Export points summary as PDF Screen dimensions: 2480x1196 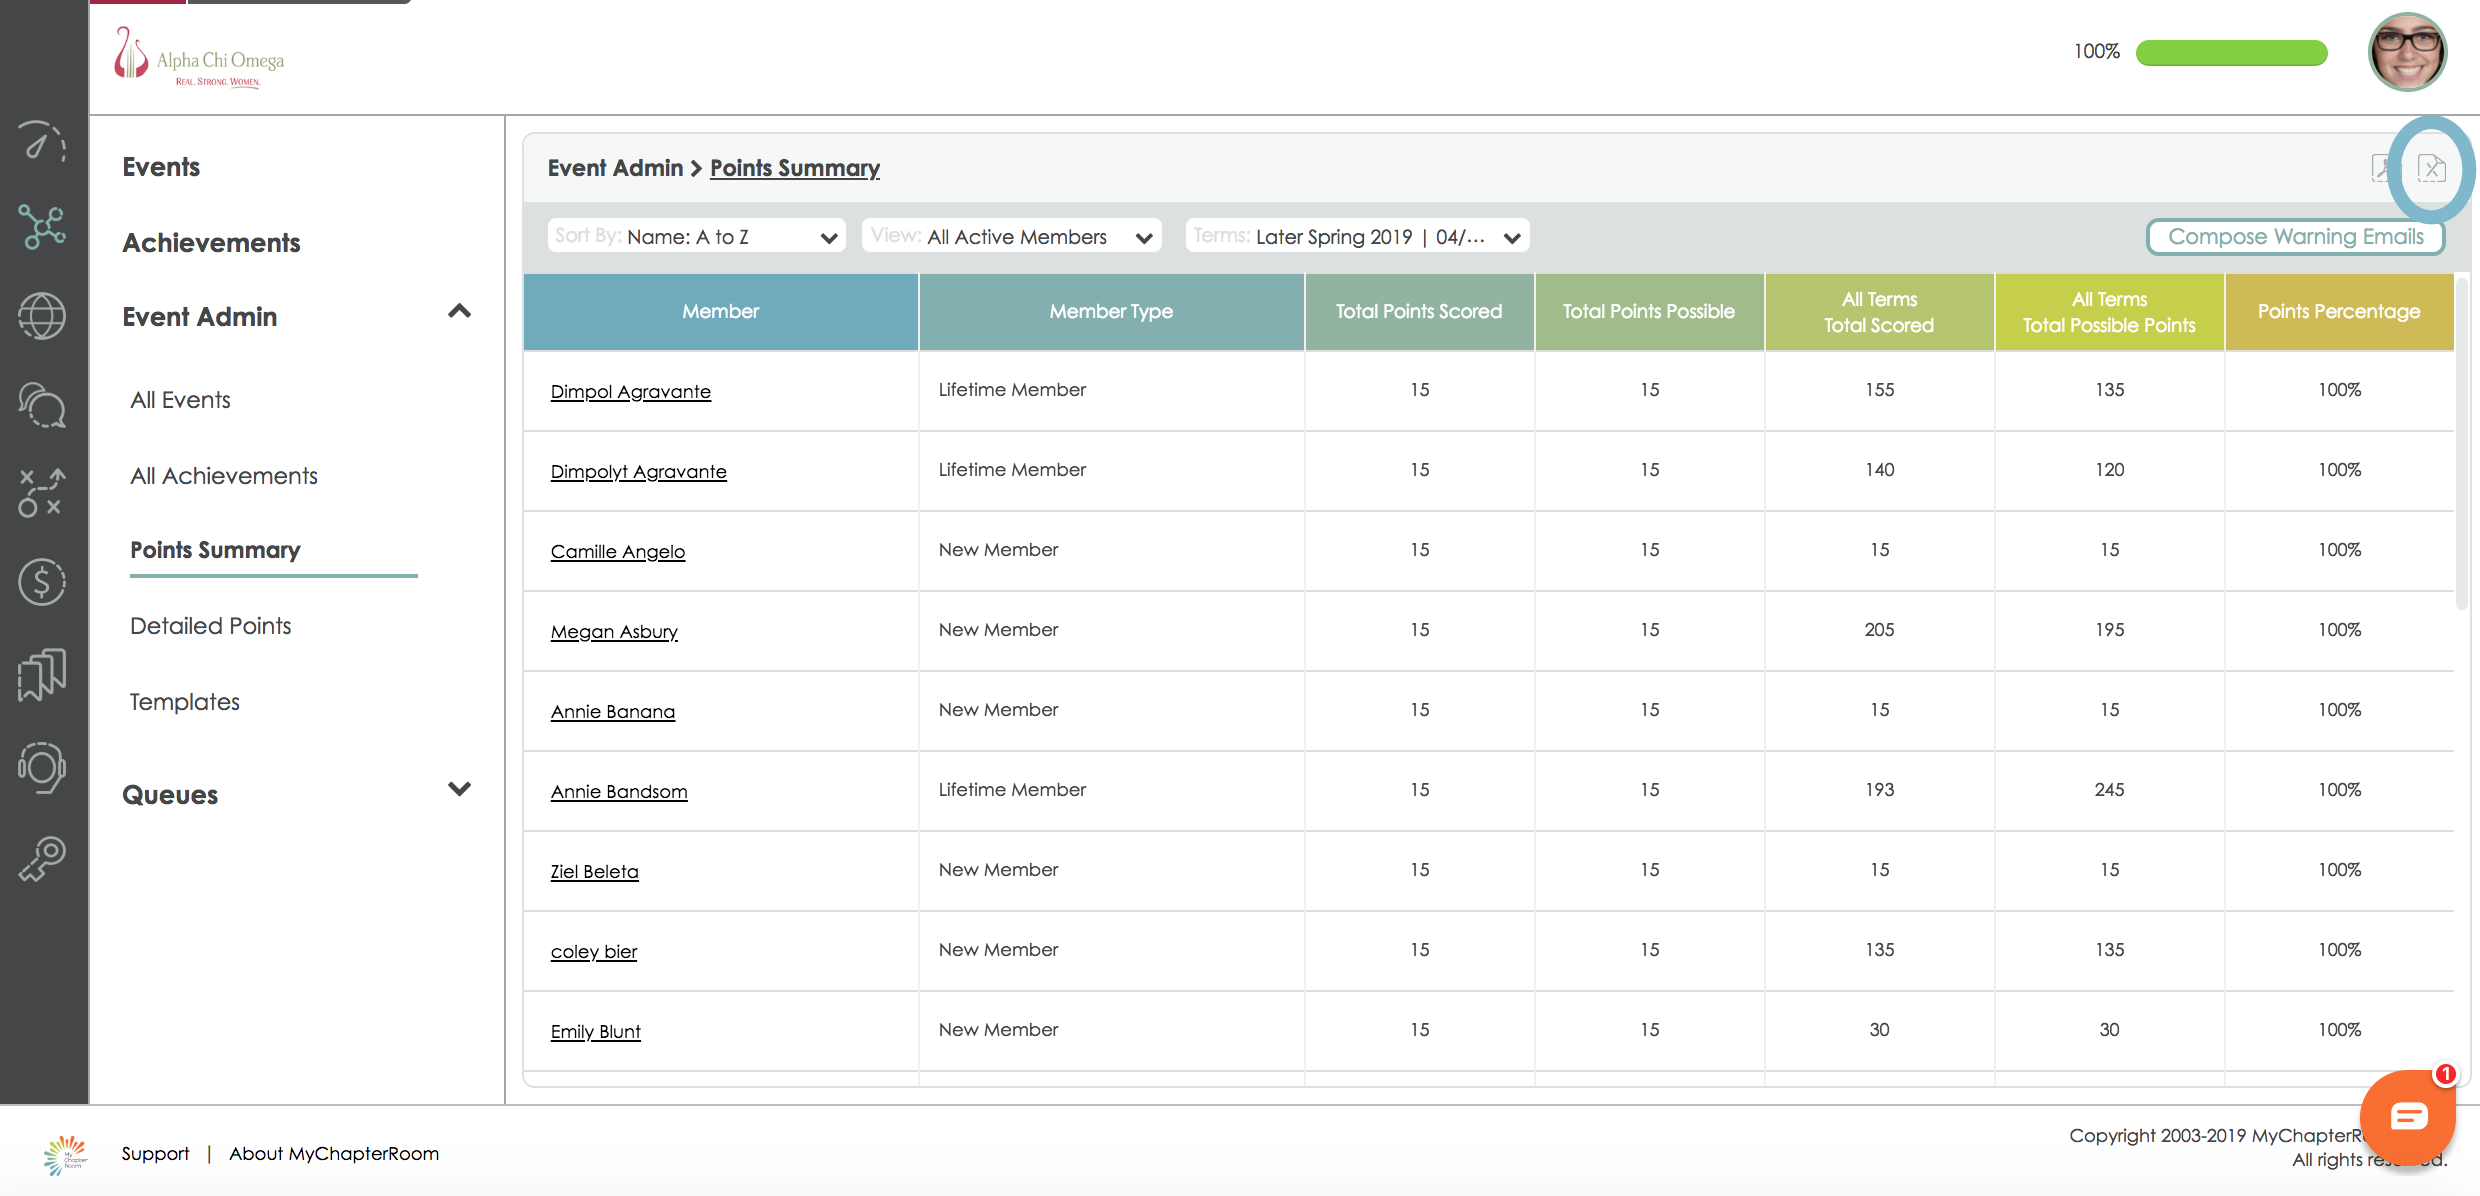(x=2382, y=168)
